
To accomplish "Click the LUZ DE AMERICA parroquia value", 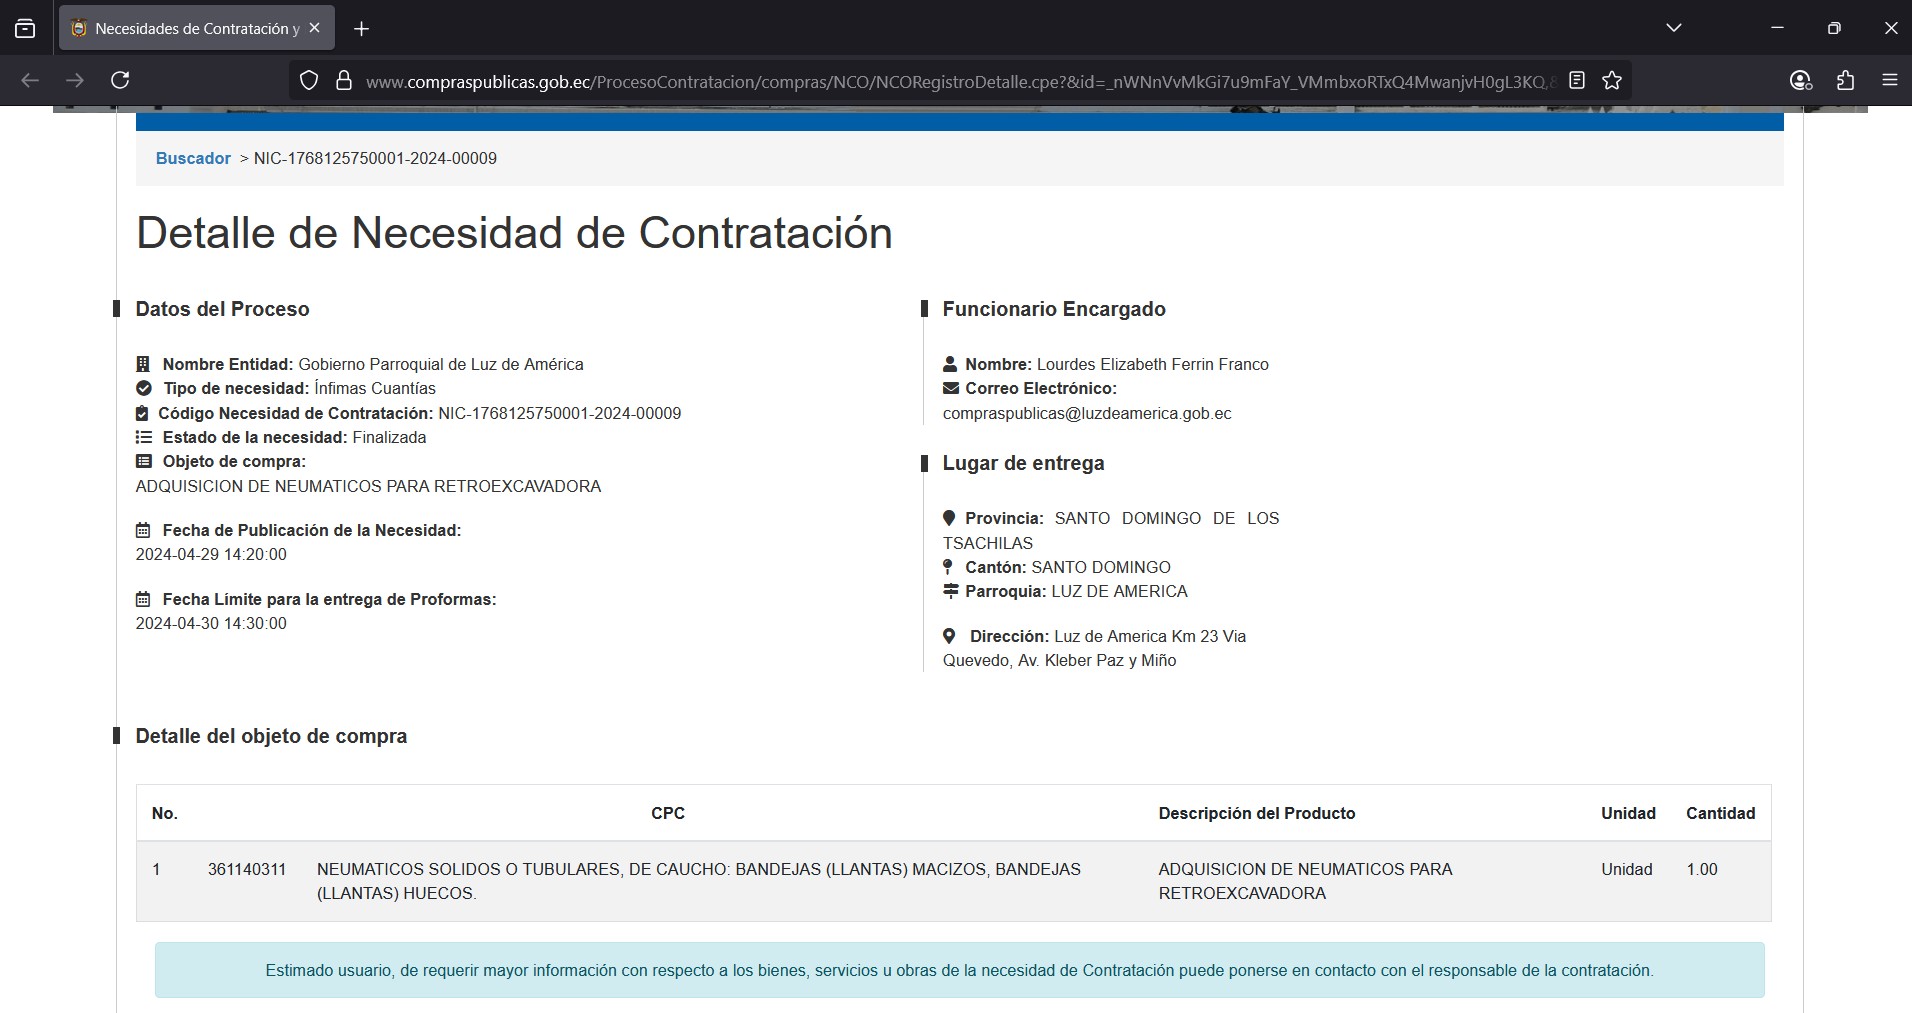I will click(x=1119, y=591).
